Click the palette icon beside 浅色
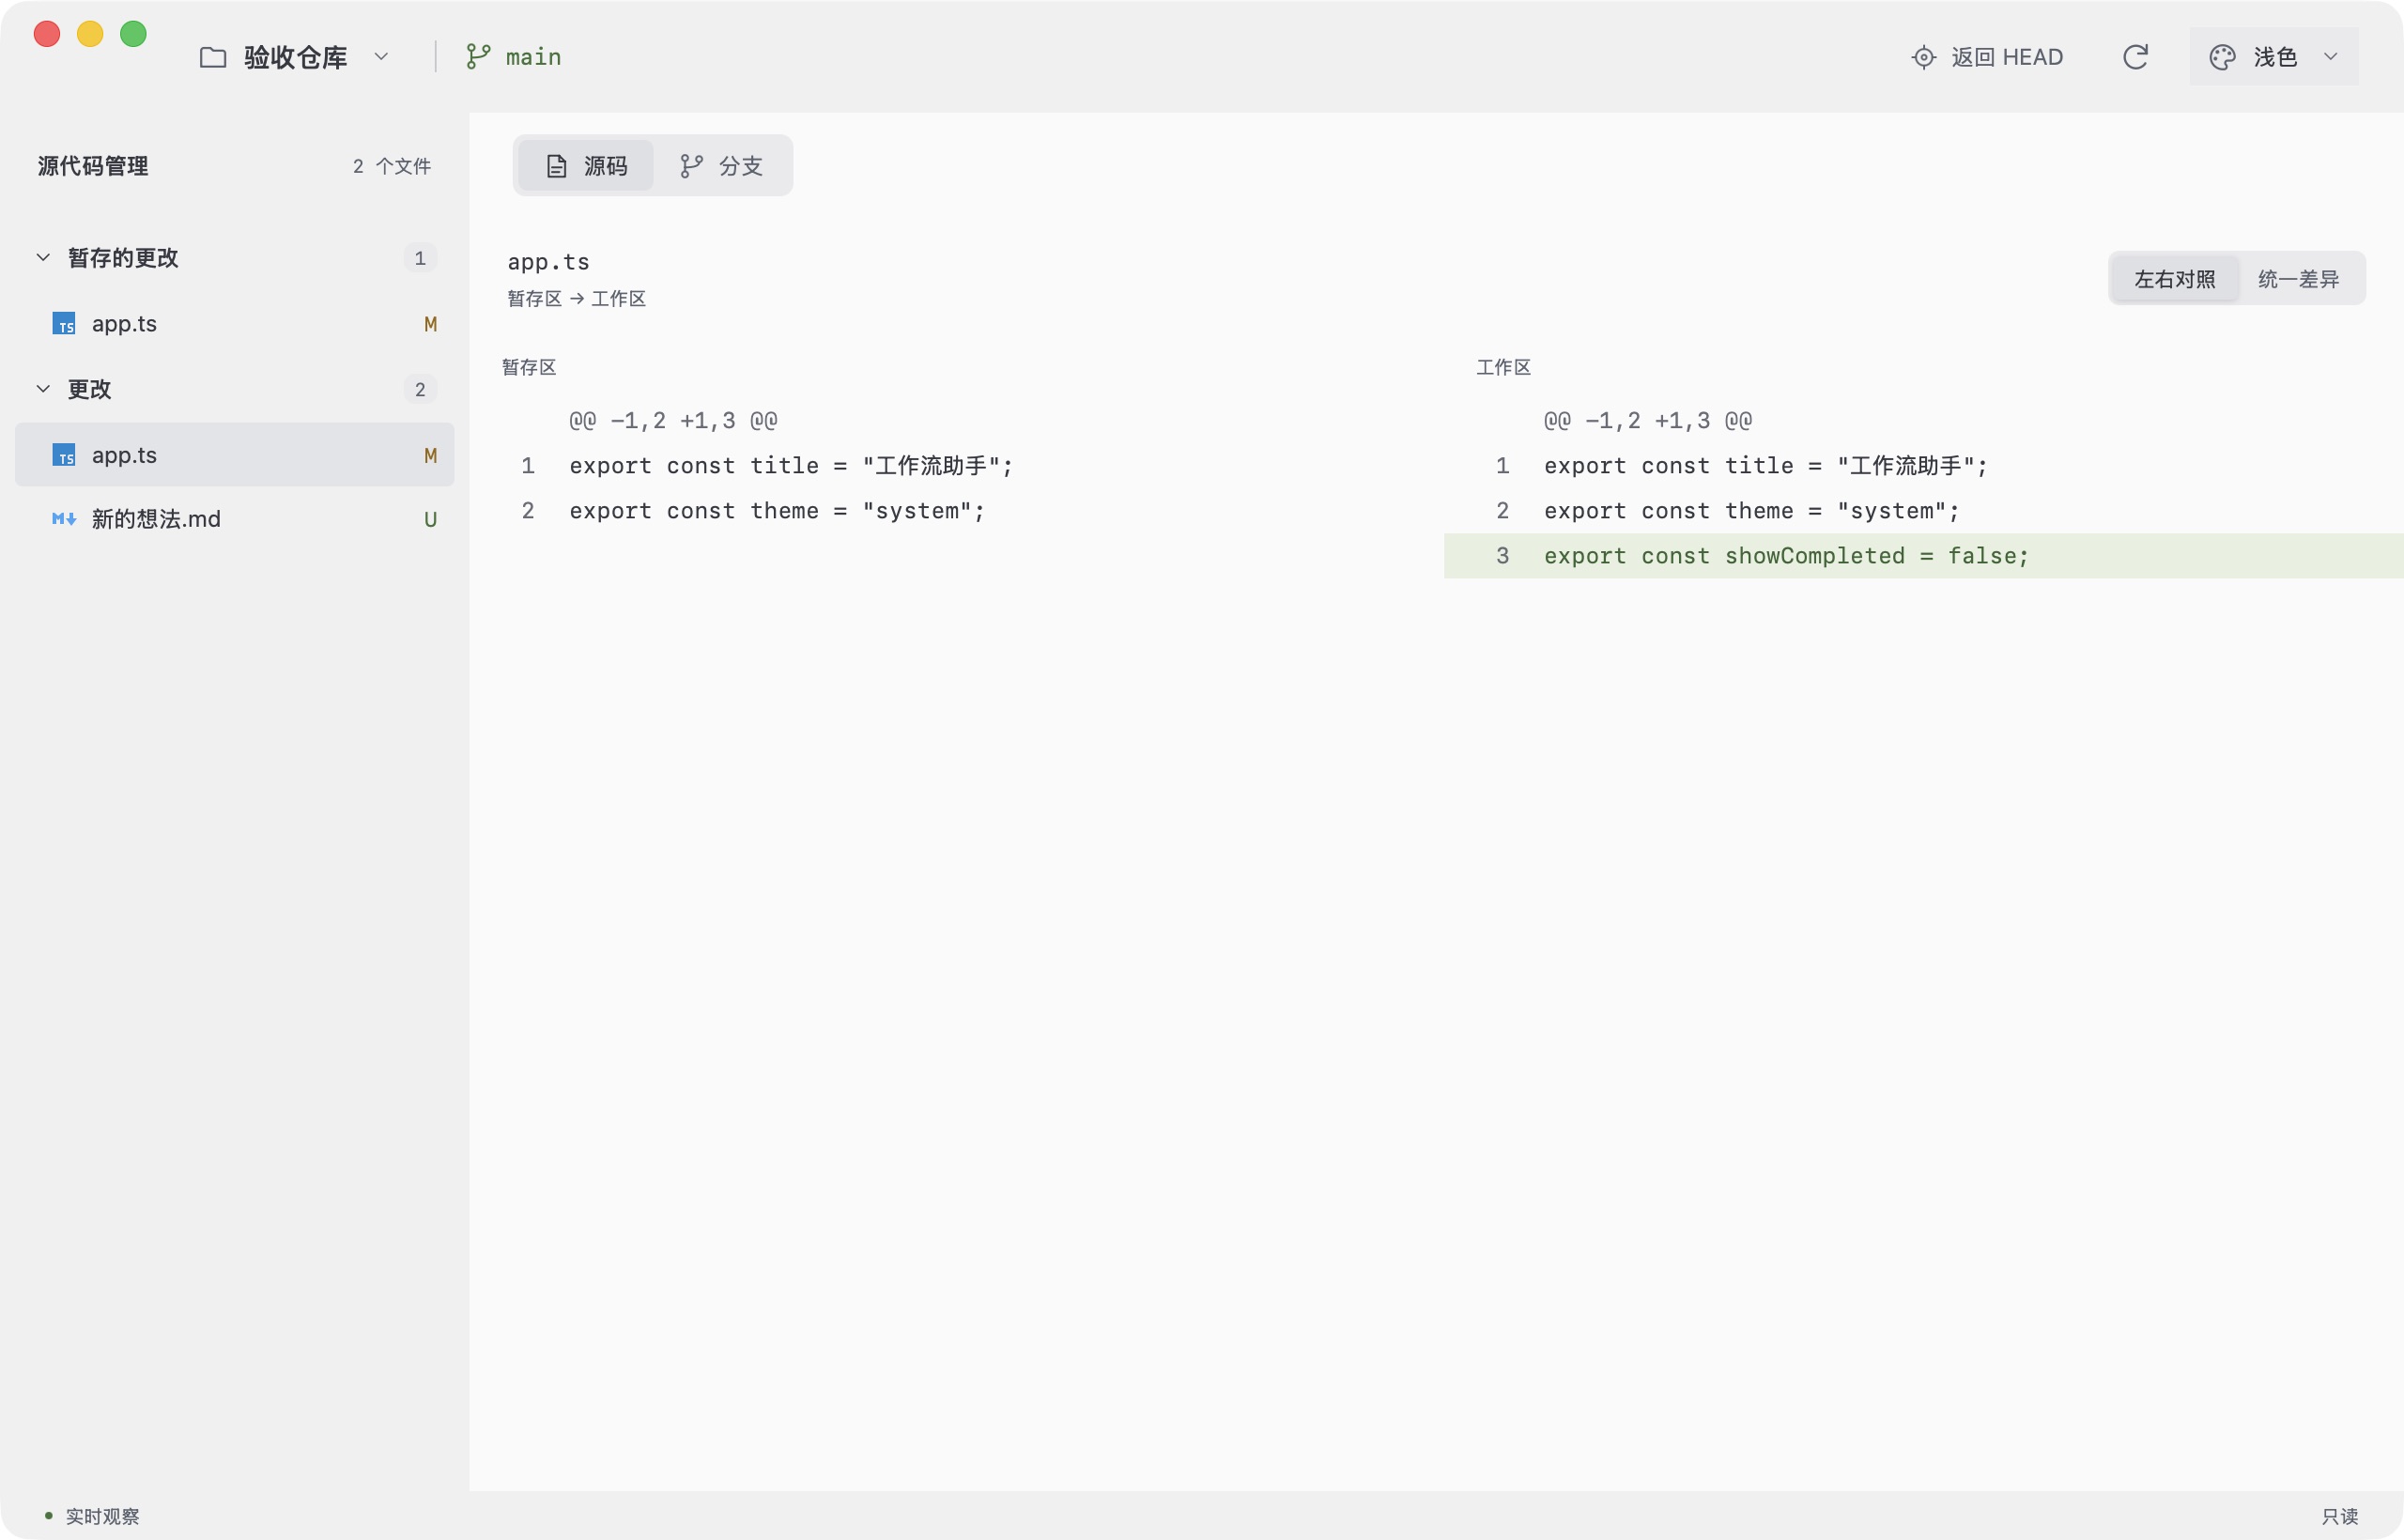Image resolution: width=2404 pixels, height=1540 pixels. 2222,57
